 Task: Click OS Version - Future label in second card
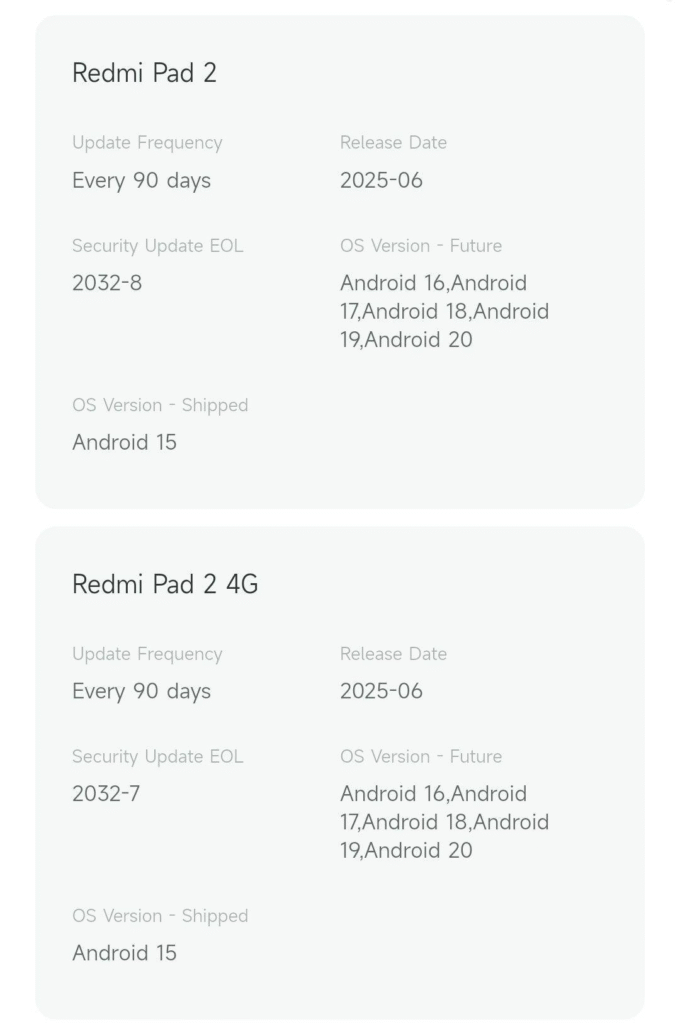[421, 756]
